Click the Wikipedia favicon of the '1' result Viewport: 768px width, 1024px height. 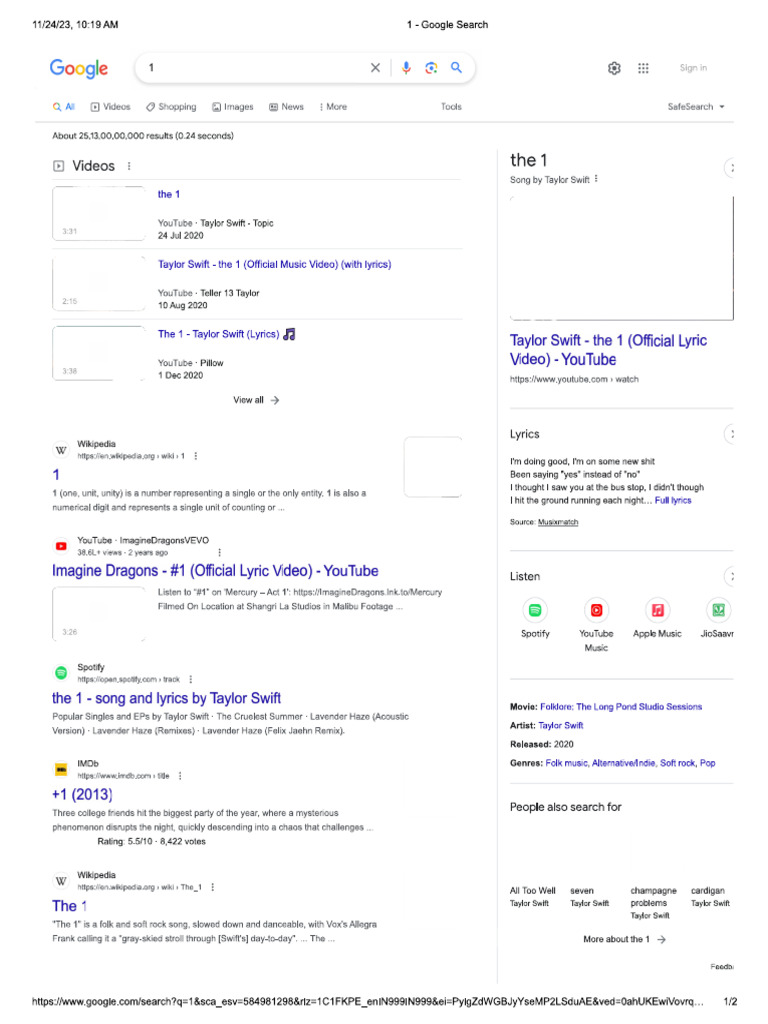pyautogui.click(x=61, y=450)
